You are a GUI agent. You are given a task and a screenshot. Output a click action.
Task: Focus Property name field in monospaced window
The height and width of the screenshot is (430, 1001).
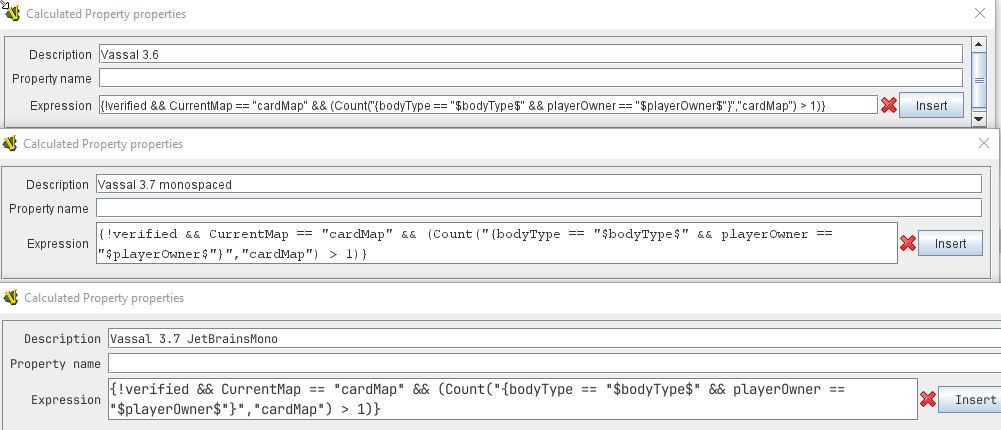coord(539,208)
